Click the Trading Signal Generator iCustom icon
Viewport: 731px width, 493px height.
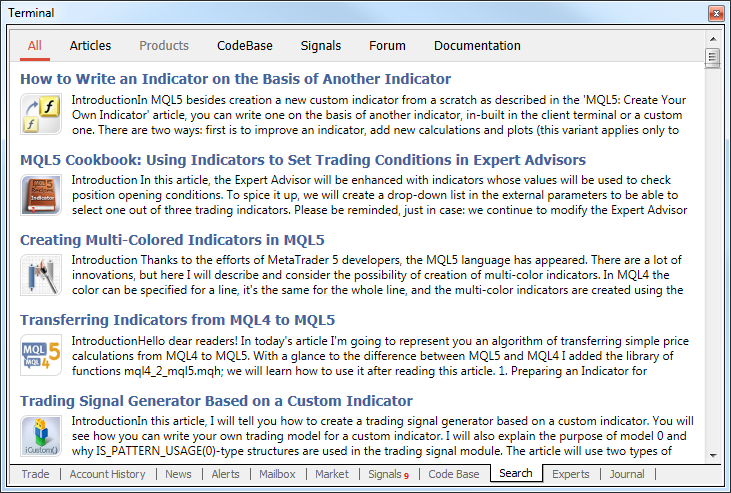tap(41, 436)
